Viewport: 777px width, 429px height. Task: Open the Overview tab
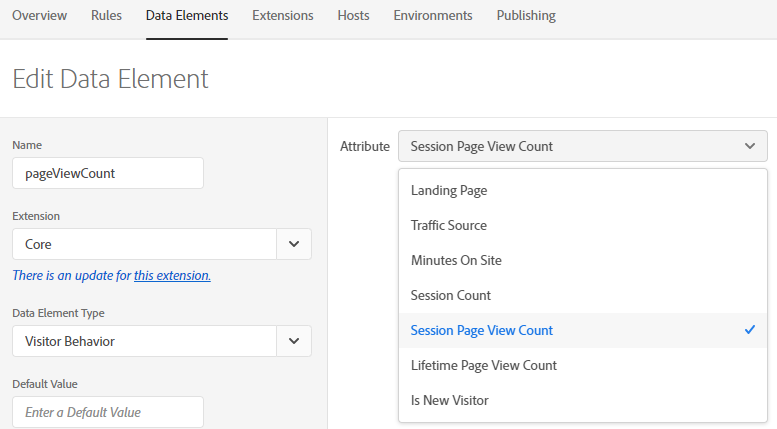point(39,16)
